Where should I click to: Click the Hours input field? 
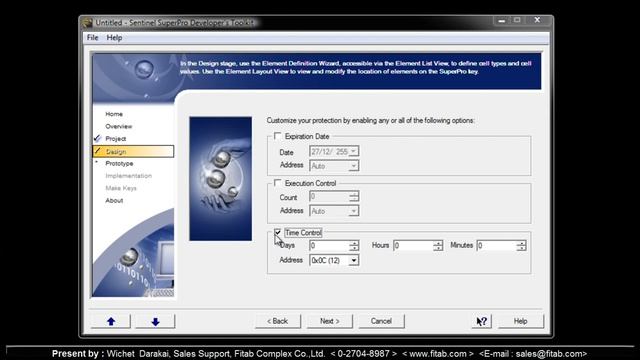point(413,245)
